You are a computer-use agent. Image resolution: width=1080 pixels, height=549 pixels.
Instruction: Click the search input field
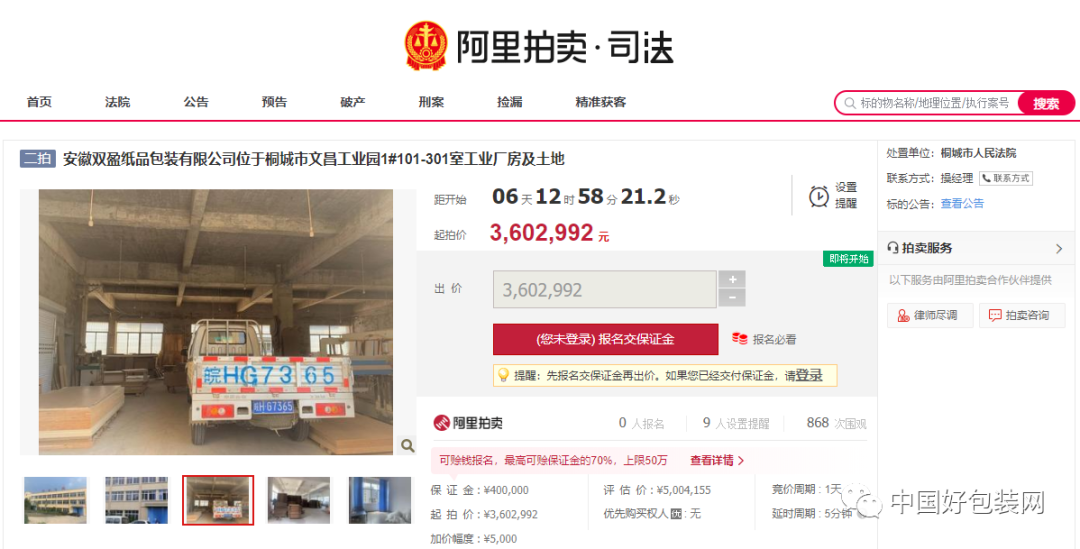[933, 103]
